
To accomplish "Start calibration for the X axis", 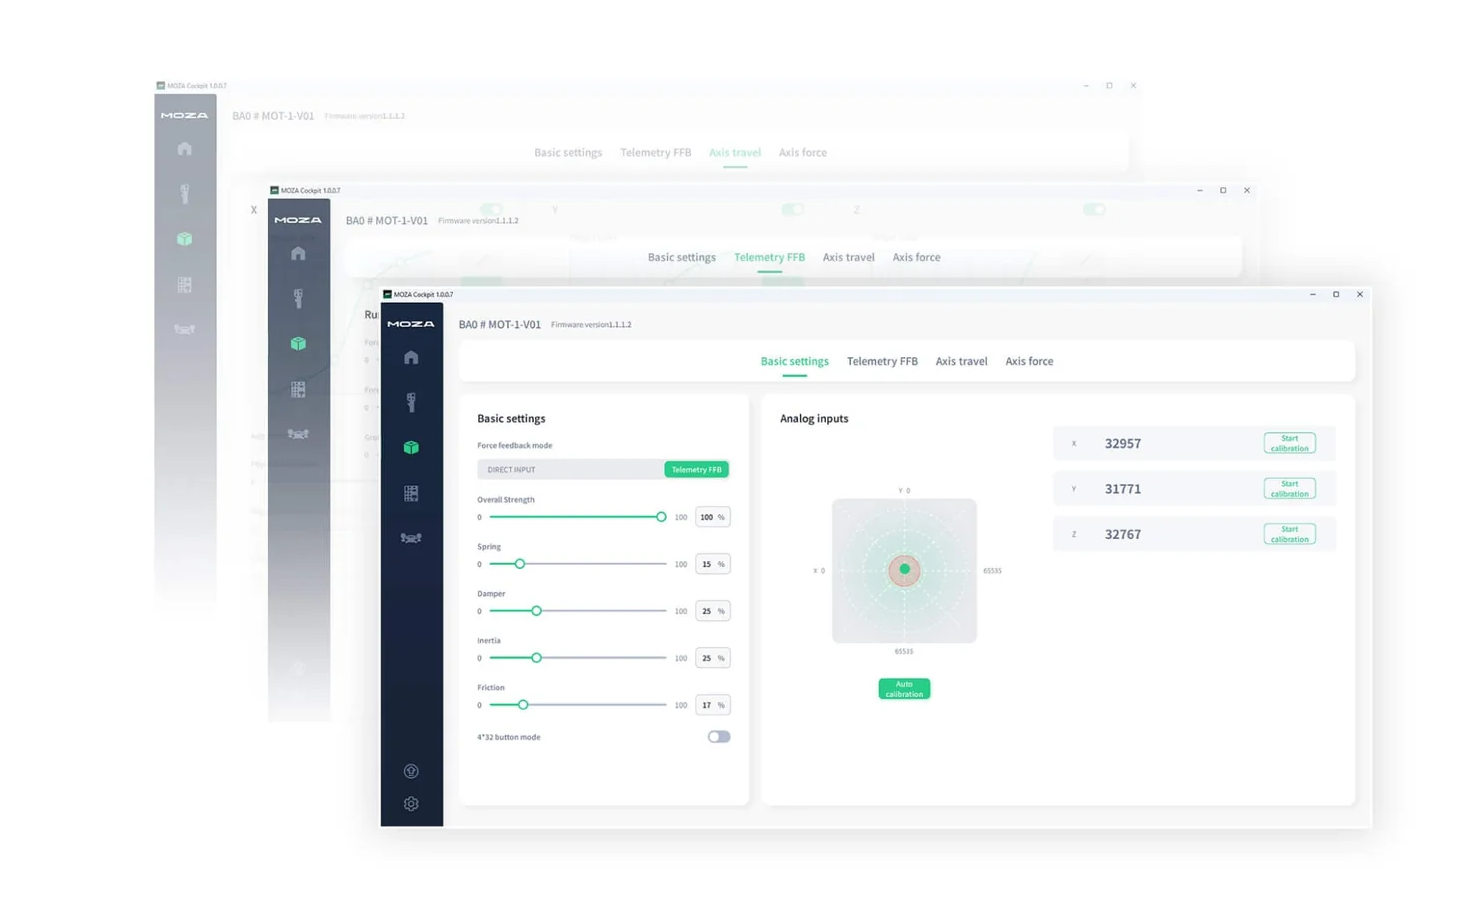I will pyautogui.click(x=1289, y=444).
